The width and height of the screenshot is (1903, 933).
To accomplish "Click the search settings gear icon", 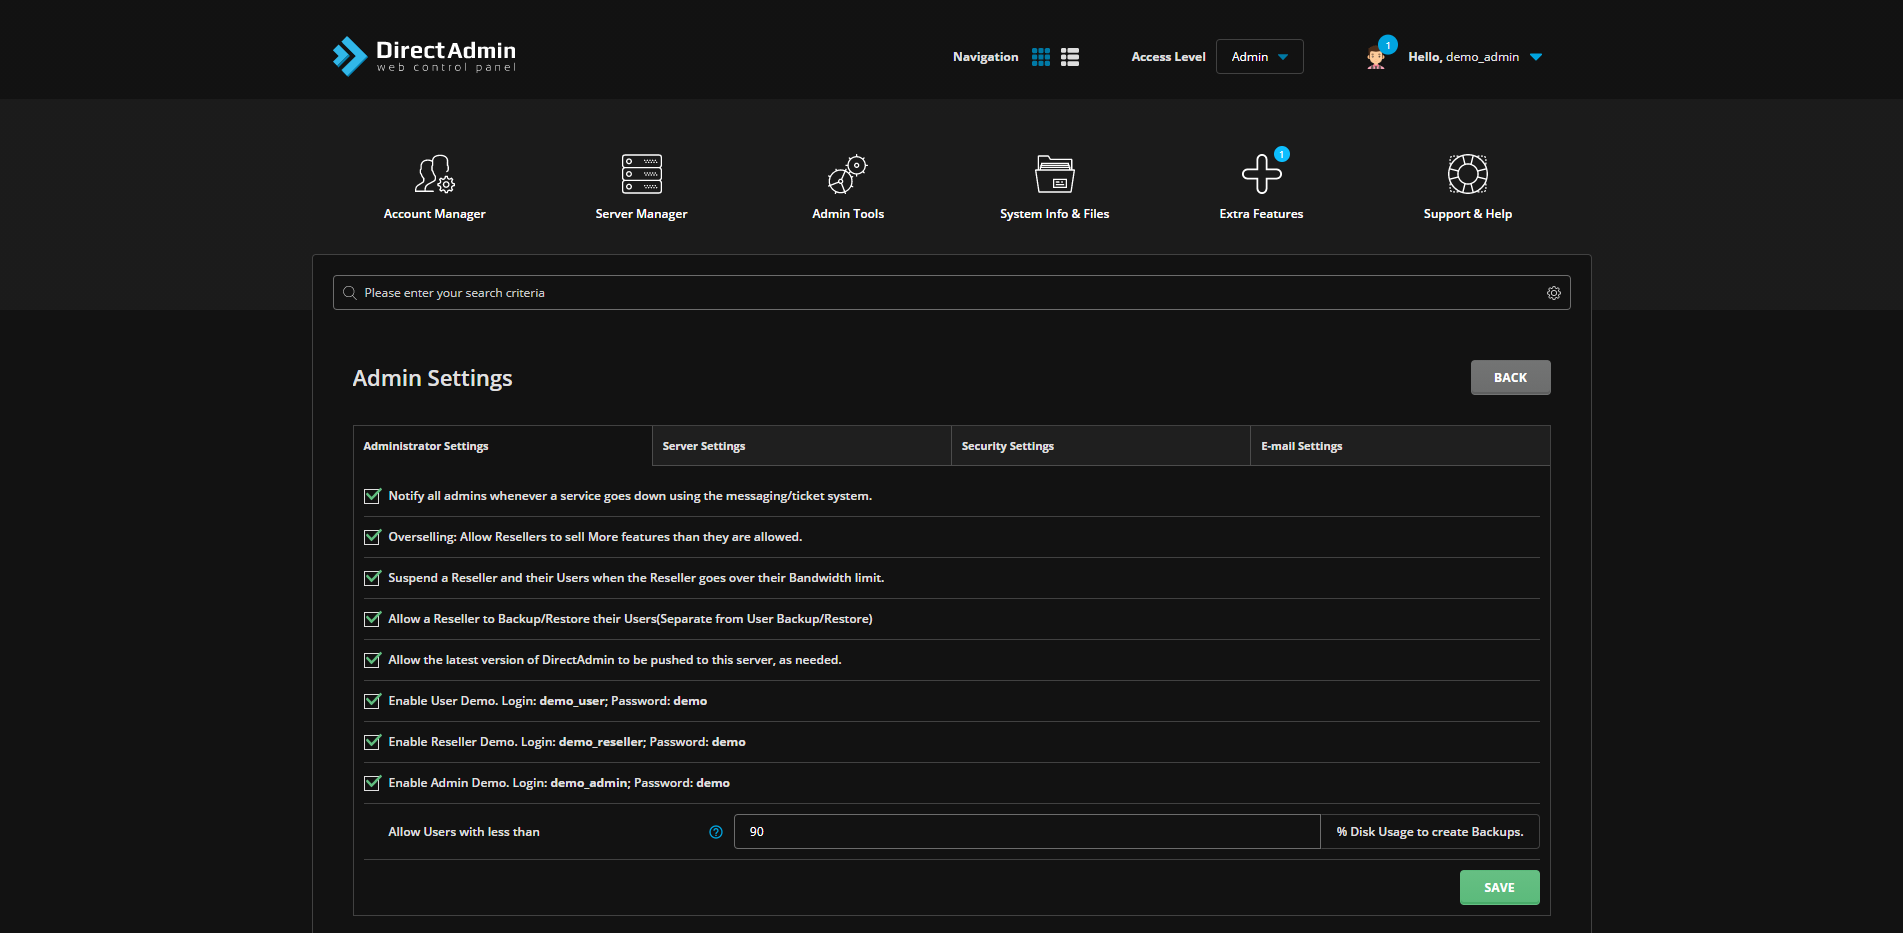I will point(1554,293).
